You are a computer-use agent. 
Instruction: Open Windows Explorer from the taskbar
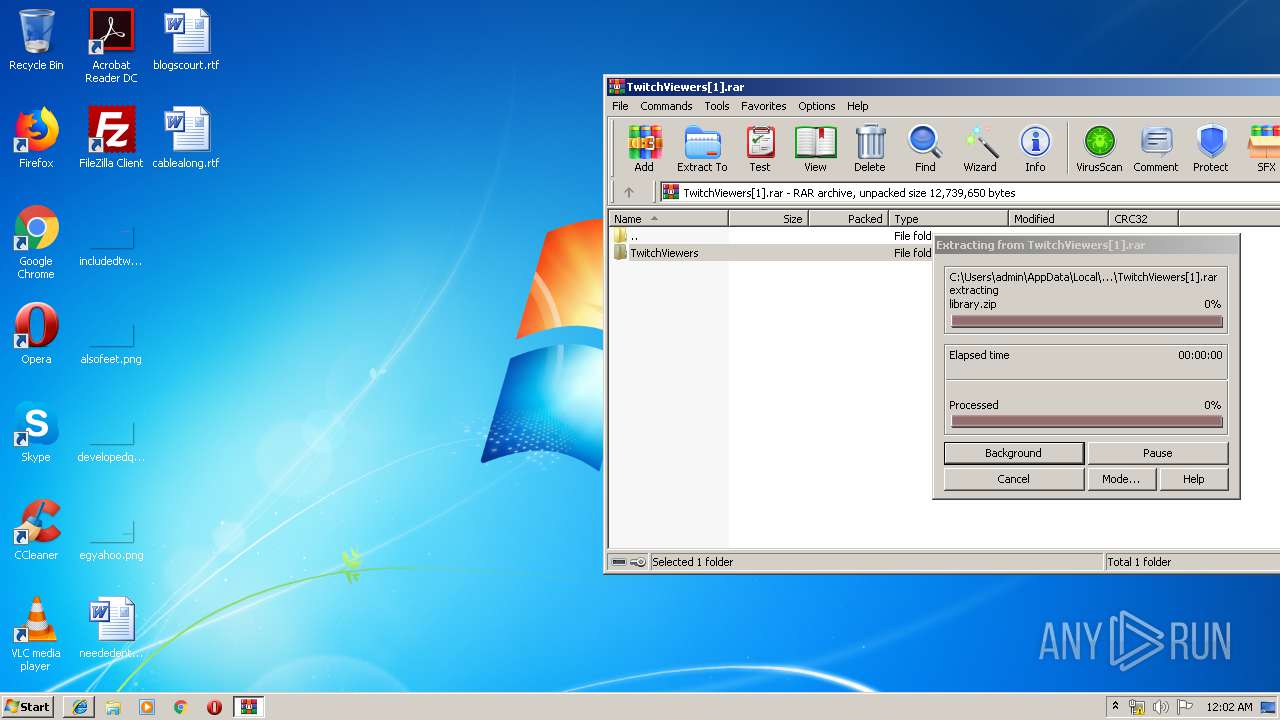[113, 707]
